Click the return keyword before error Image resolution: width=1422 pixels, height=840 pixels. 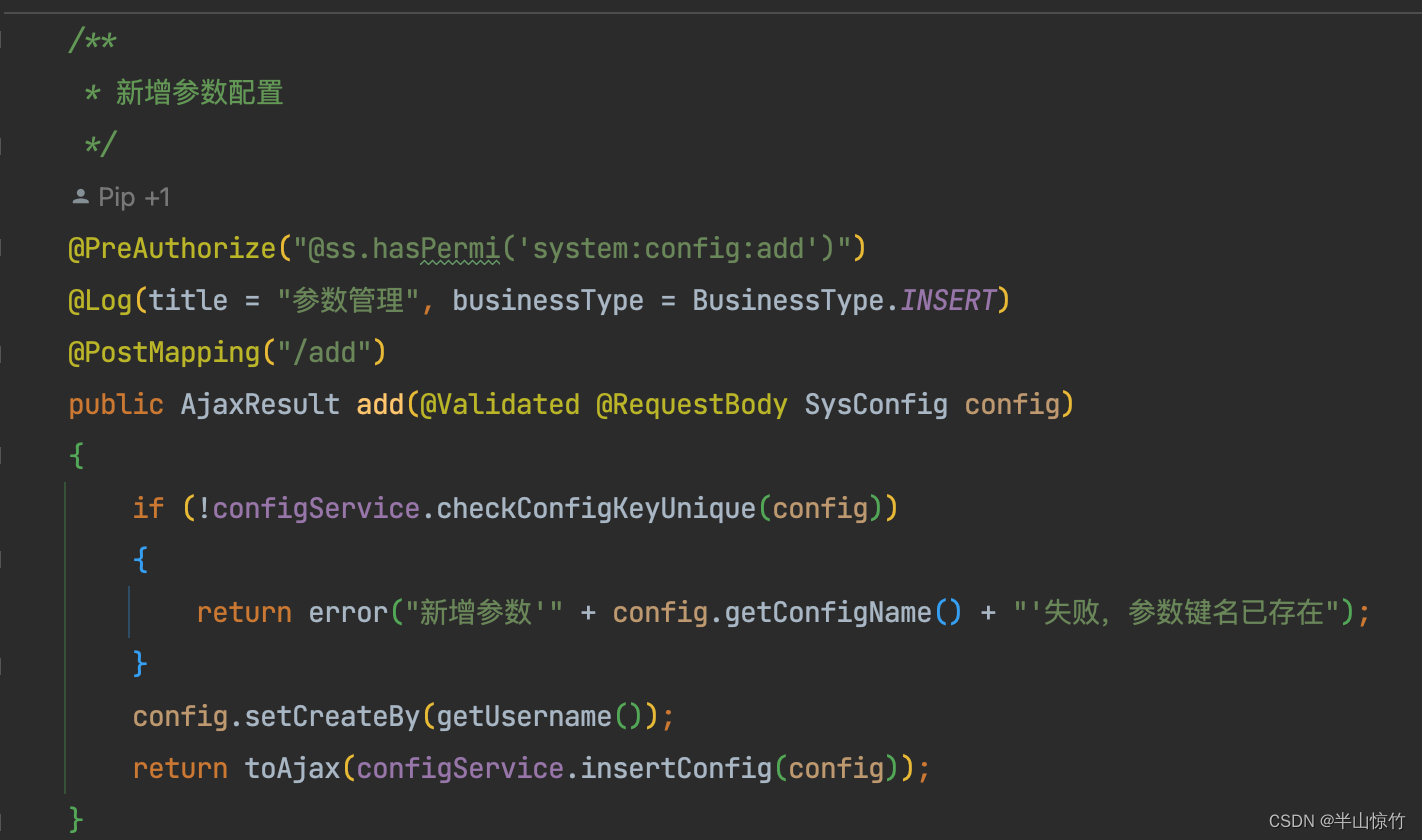coord(244,612)
